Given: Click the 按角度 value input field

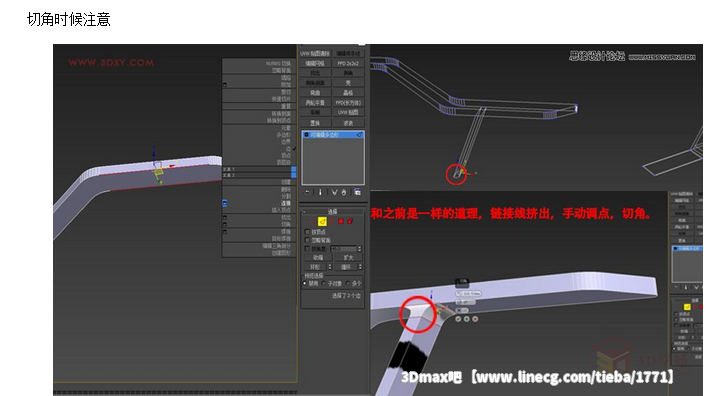Looking at the screenshot, I should click(x=343, y=249).
